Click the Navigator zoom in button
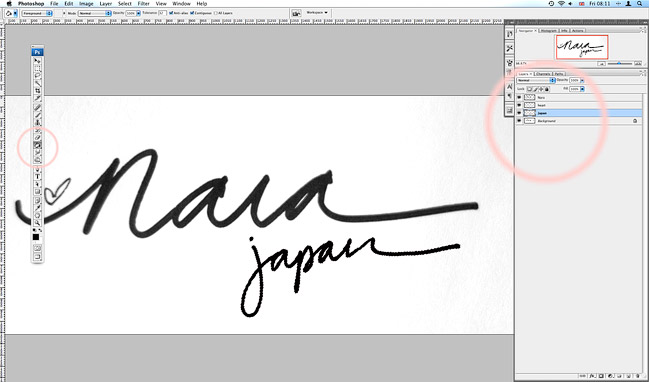The image size is (649, 382). tap(638, 63)
